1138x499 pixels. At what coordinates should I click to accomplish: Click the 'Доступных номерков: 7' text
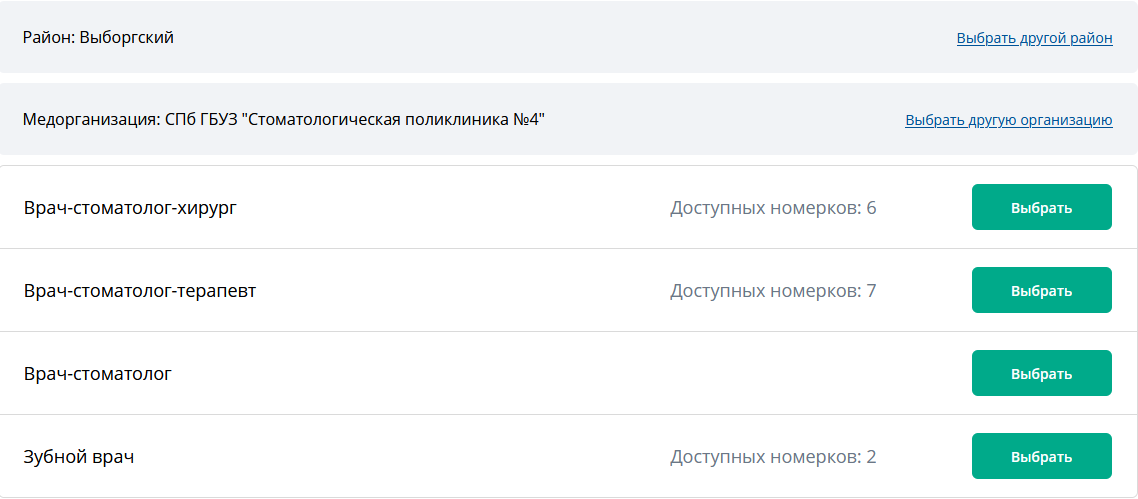pos(772,291)
